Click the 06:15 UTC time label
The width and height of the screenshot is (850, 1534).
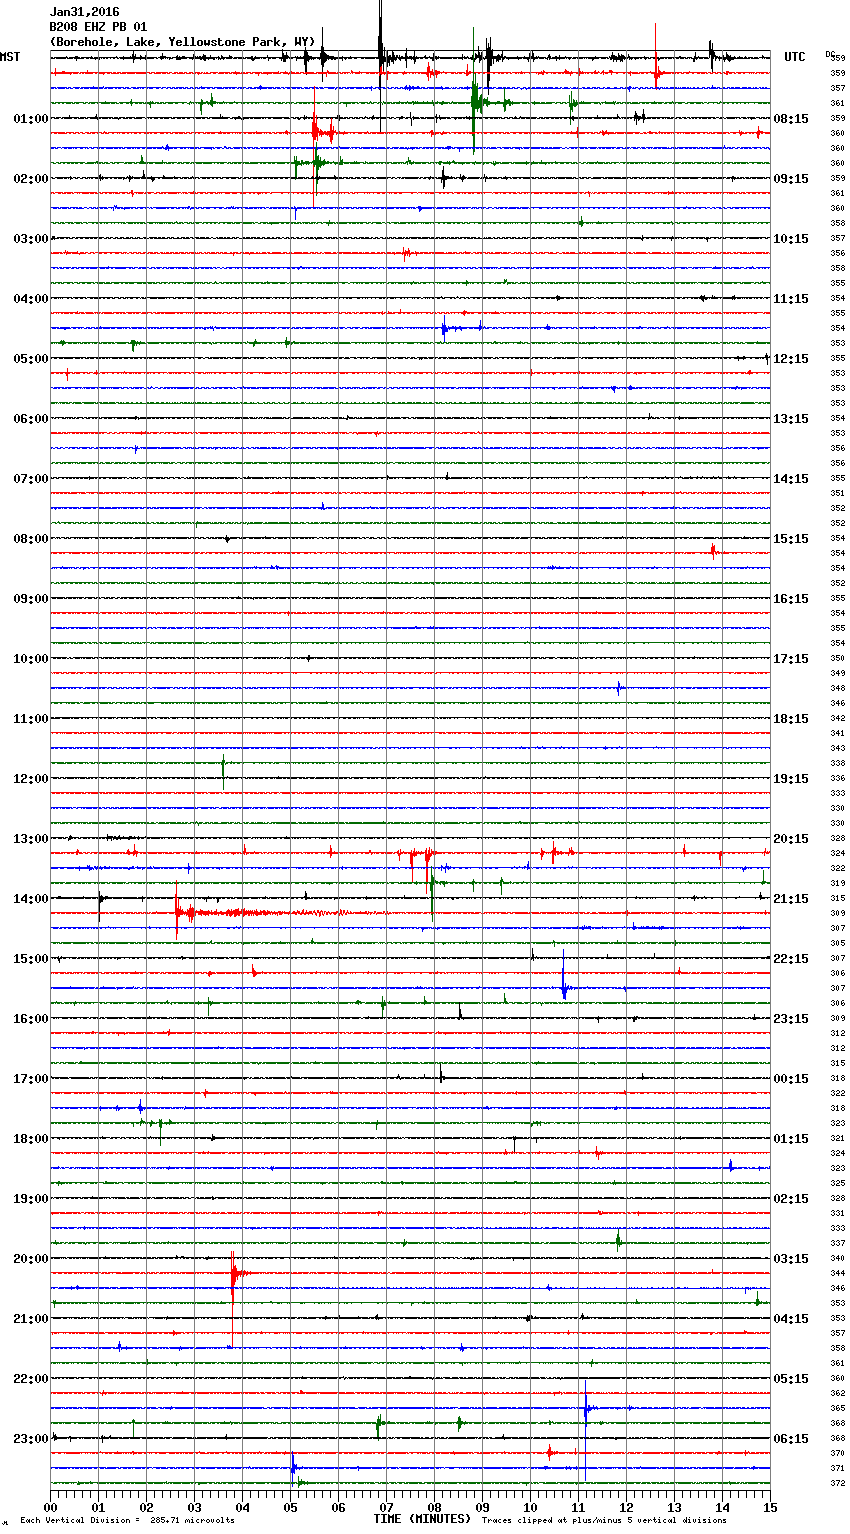click(791, 1439)
